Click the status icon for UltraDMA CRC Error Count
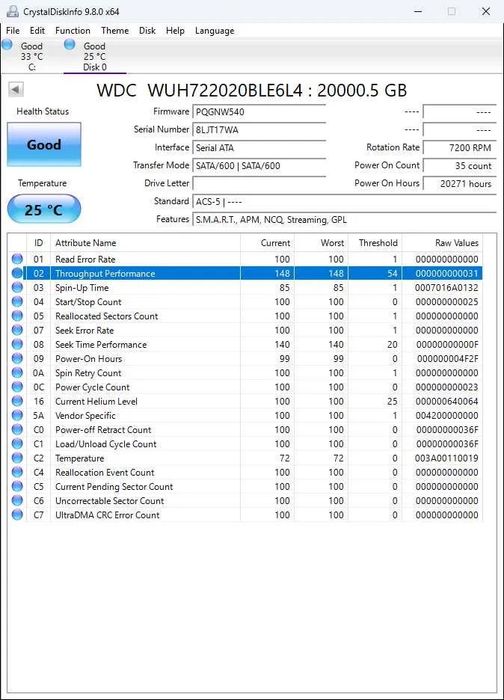Viewport: 504px width, 700px height. (17, 515)
